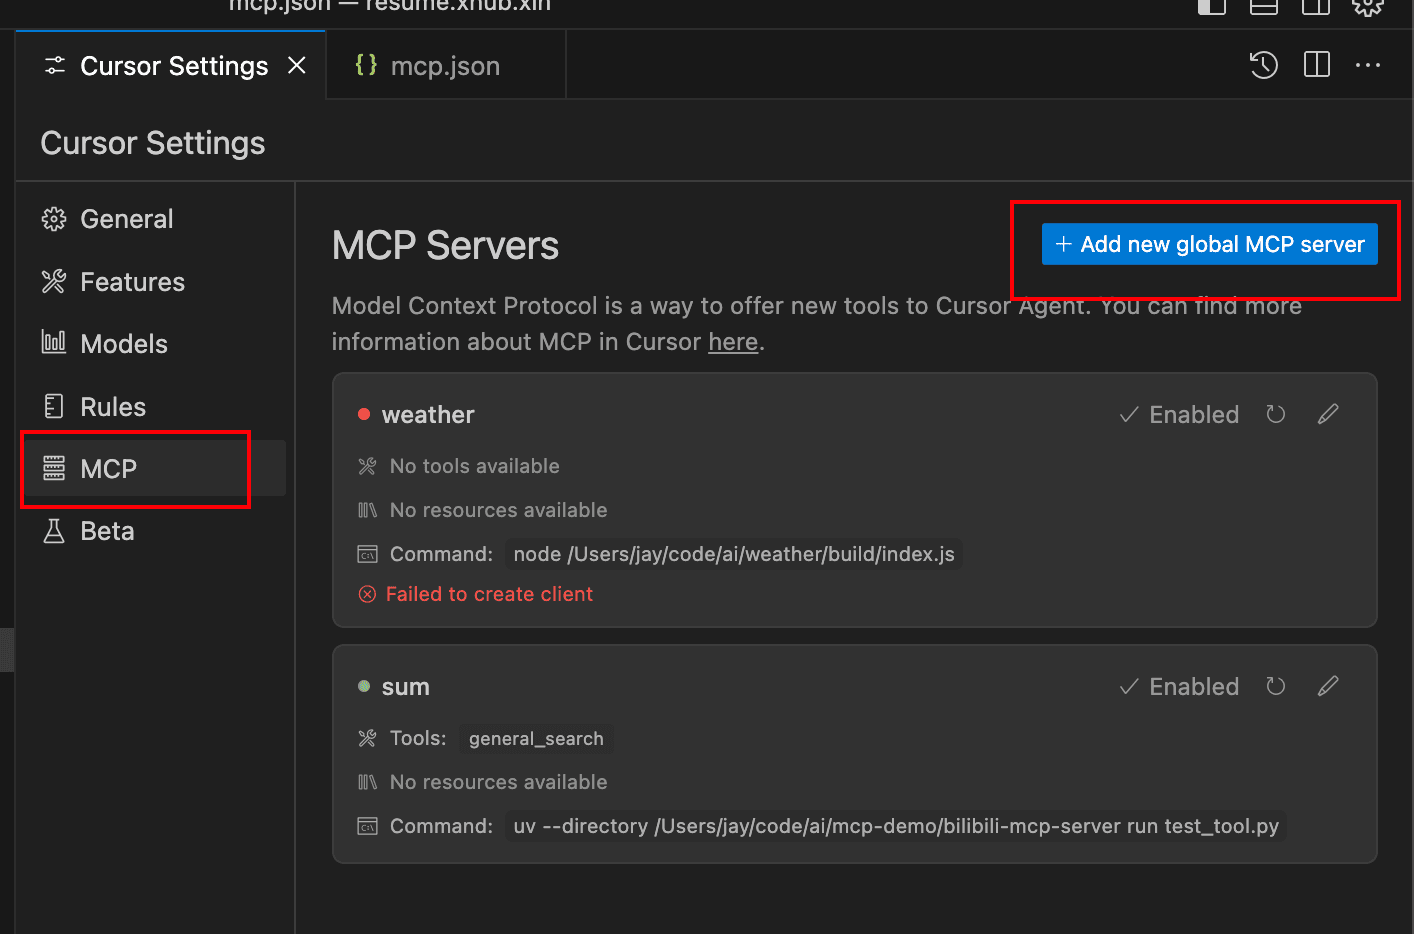The width and height of the screenshot is (1414, 934).
Task: Open the local history timeline icon
Action: [1264, 66]
